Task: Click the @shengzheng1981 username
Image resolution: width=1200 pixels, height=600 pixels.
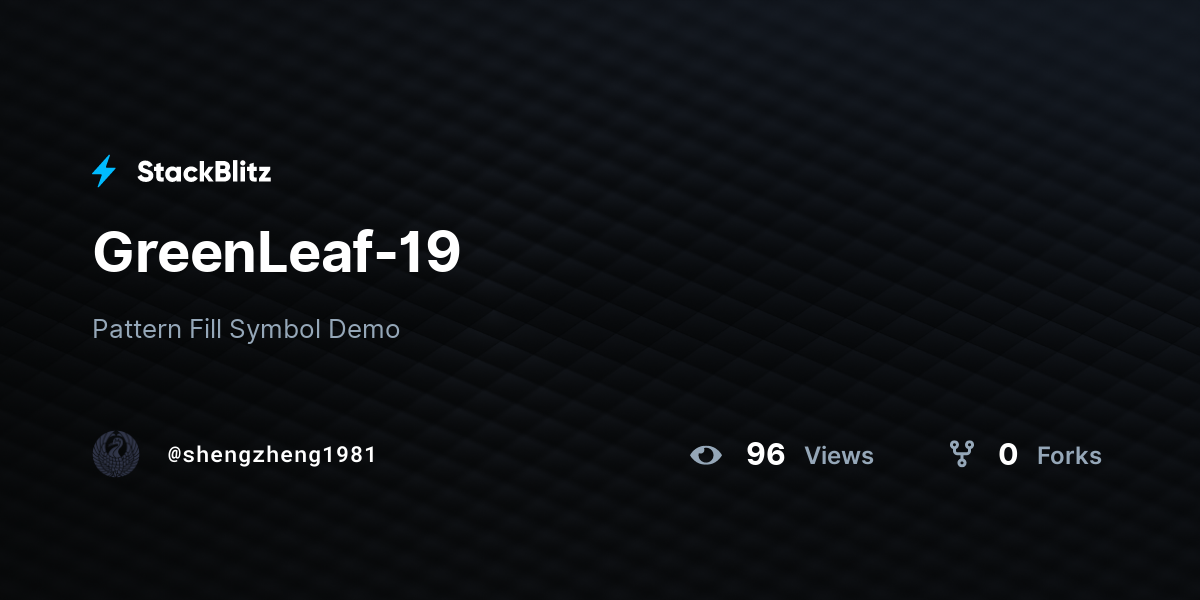Action: (x=272, y=455)
